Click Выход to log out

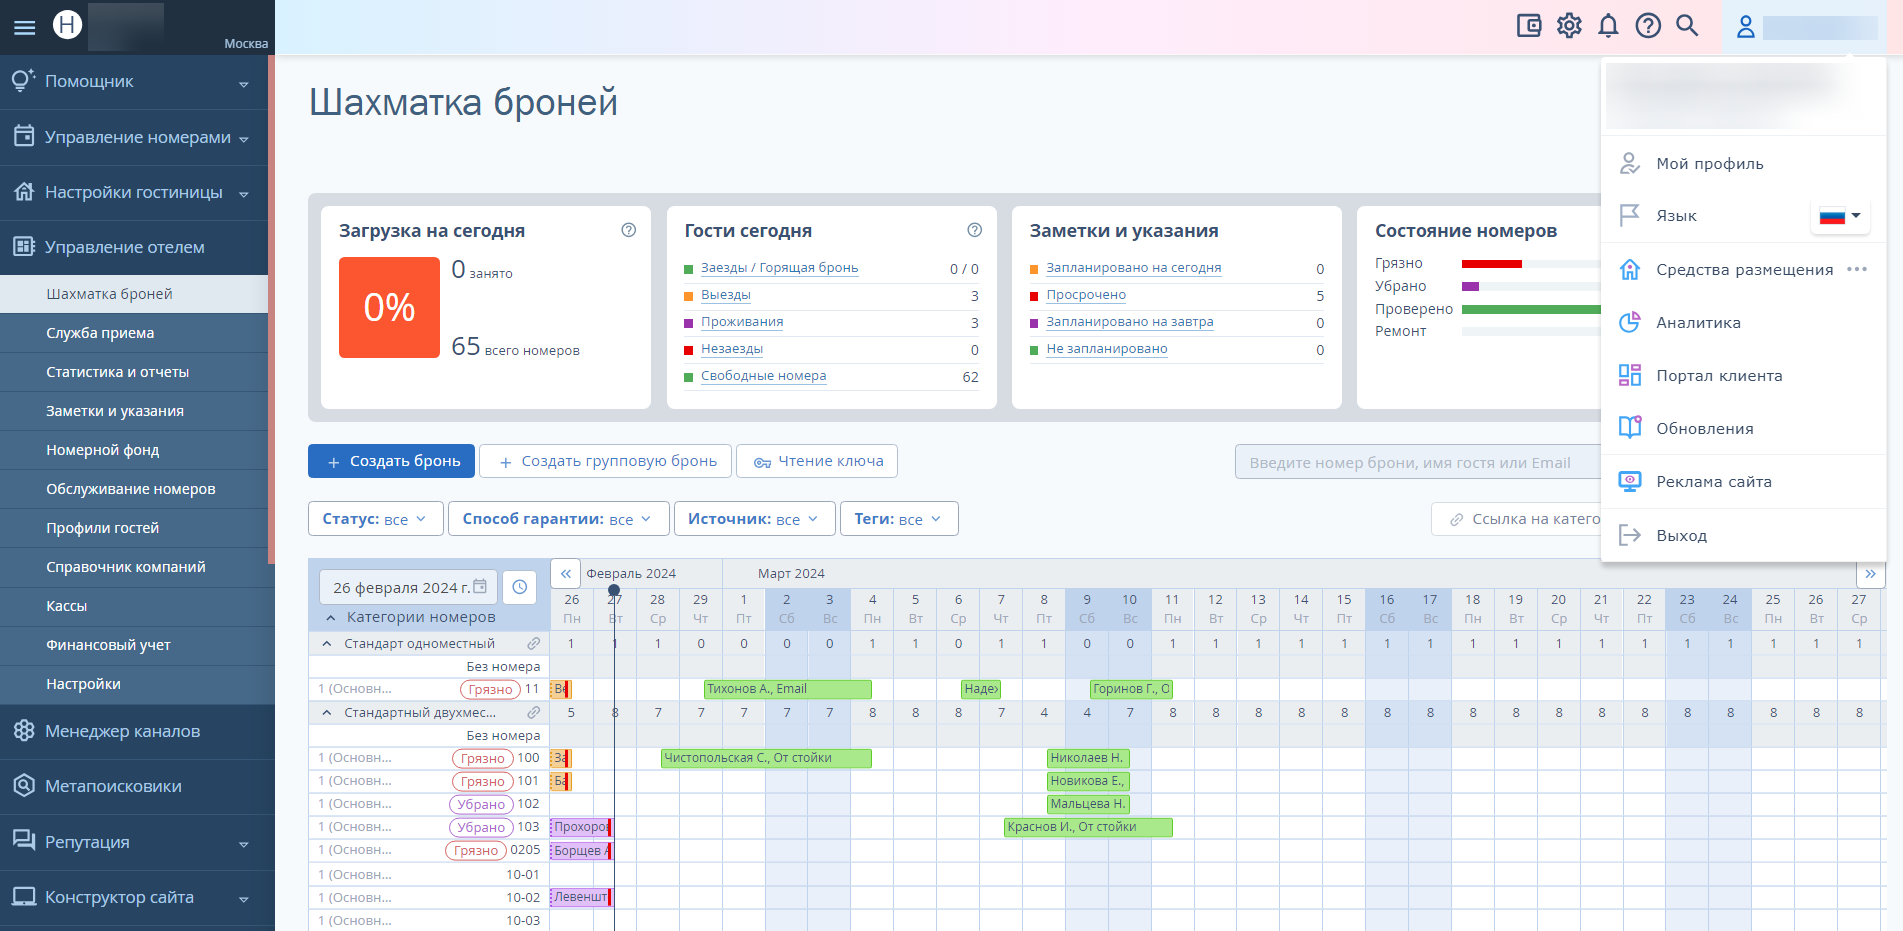tap(1744, 535)
